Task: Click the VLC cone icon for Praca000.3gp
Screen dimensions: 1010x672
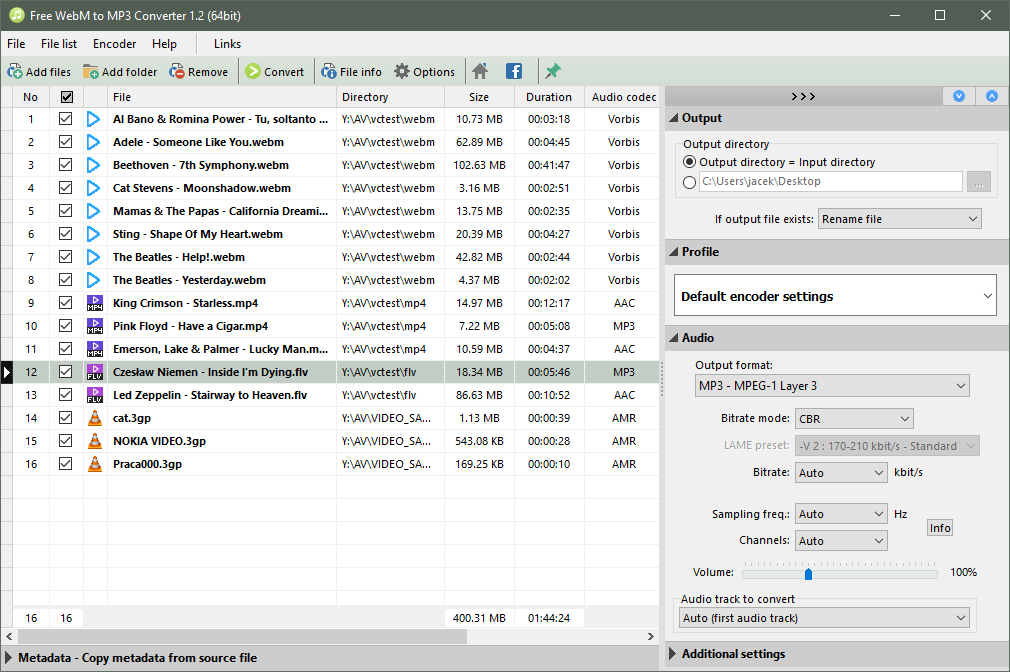Action: click(x=95, y=464)
